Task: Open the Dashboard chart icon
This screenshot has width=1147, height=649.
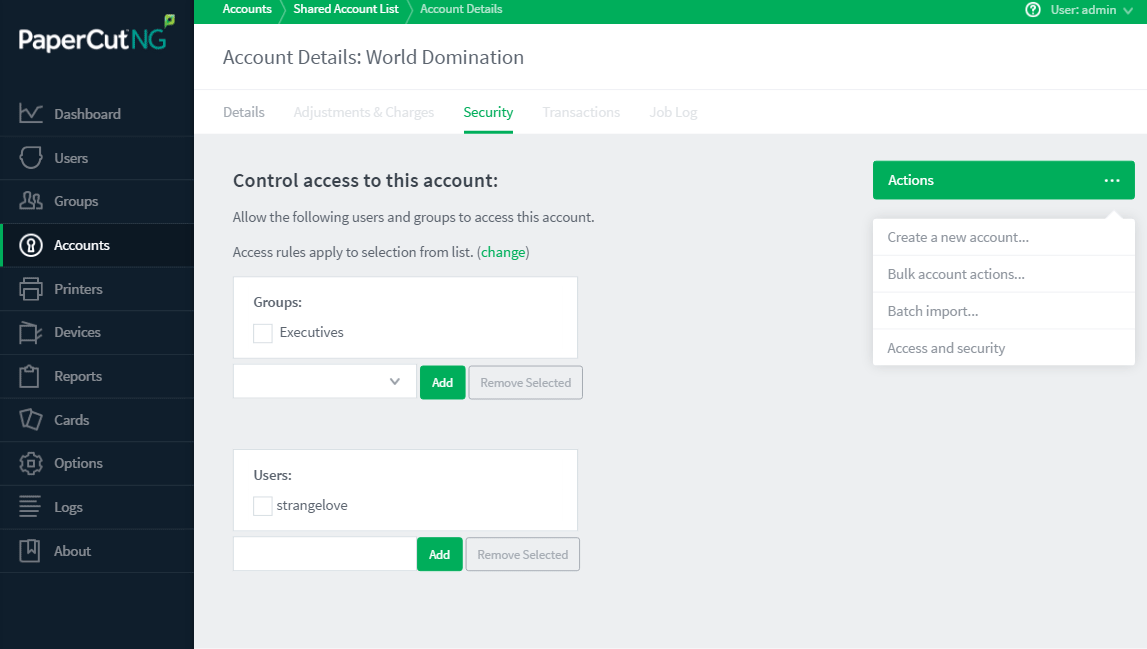Action: (31, 113)
